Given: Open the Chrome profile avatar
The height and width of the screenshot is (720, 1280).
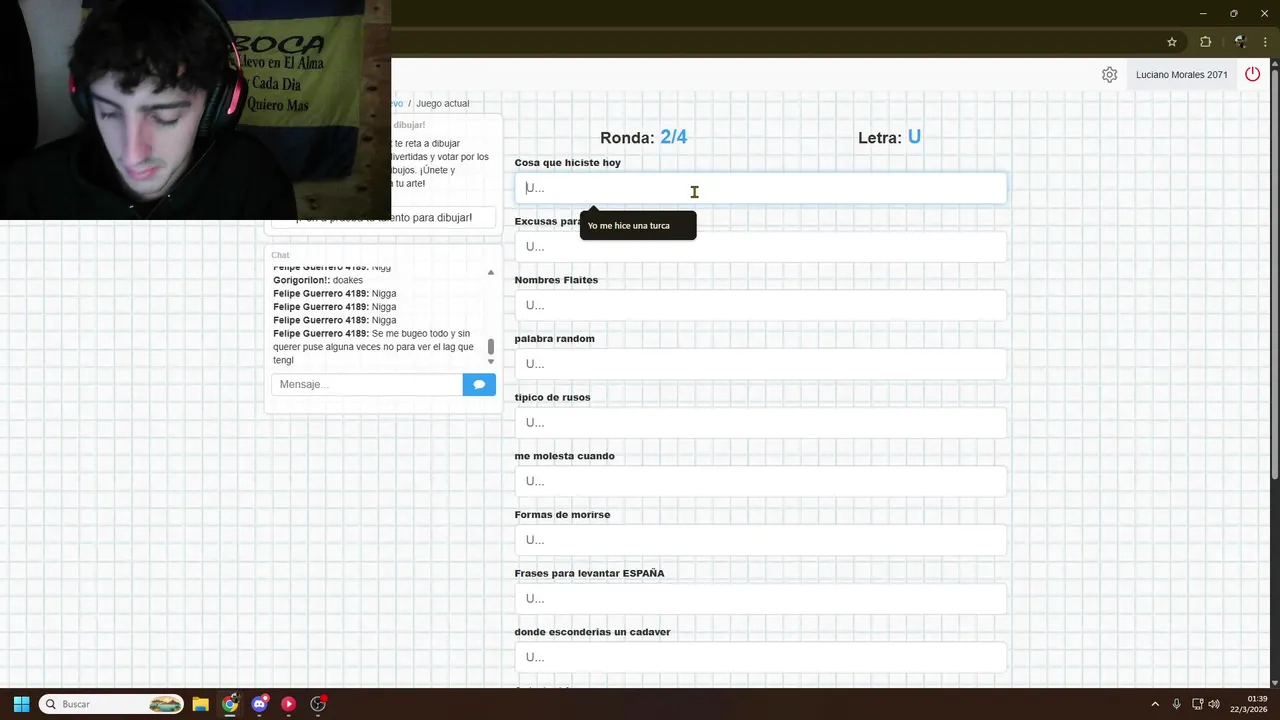Looking at the screenshot, I should [x=1240, y=42].
